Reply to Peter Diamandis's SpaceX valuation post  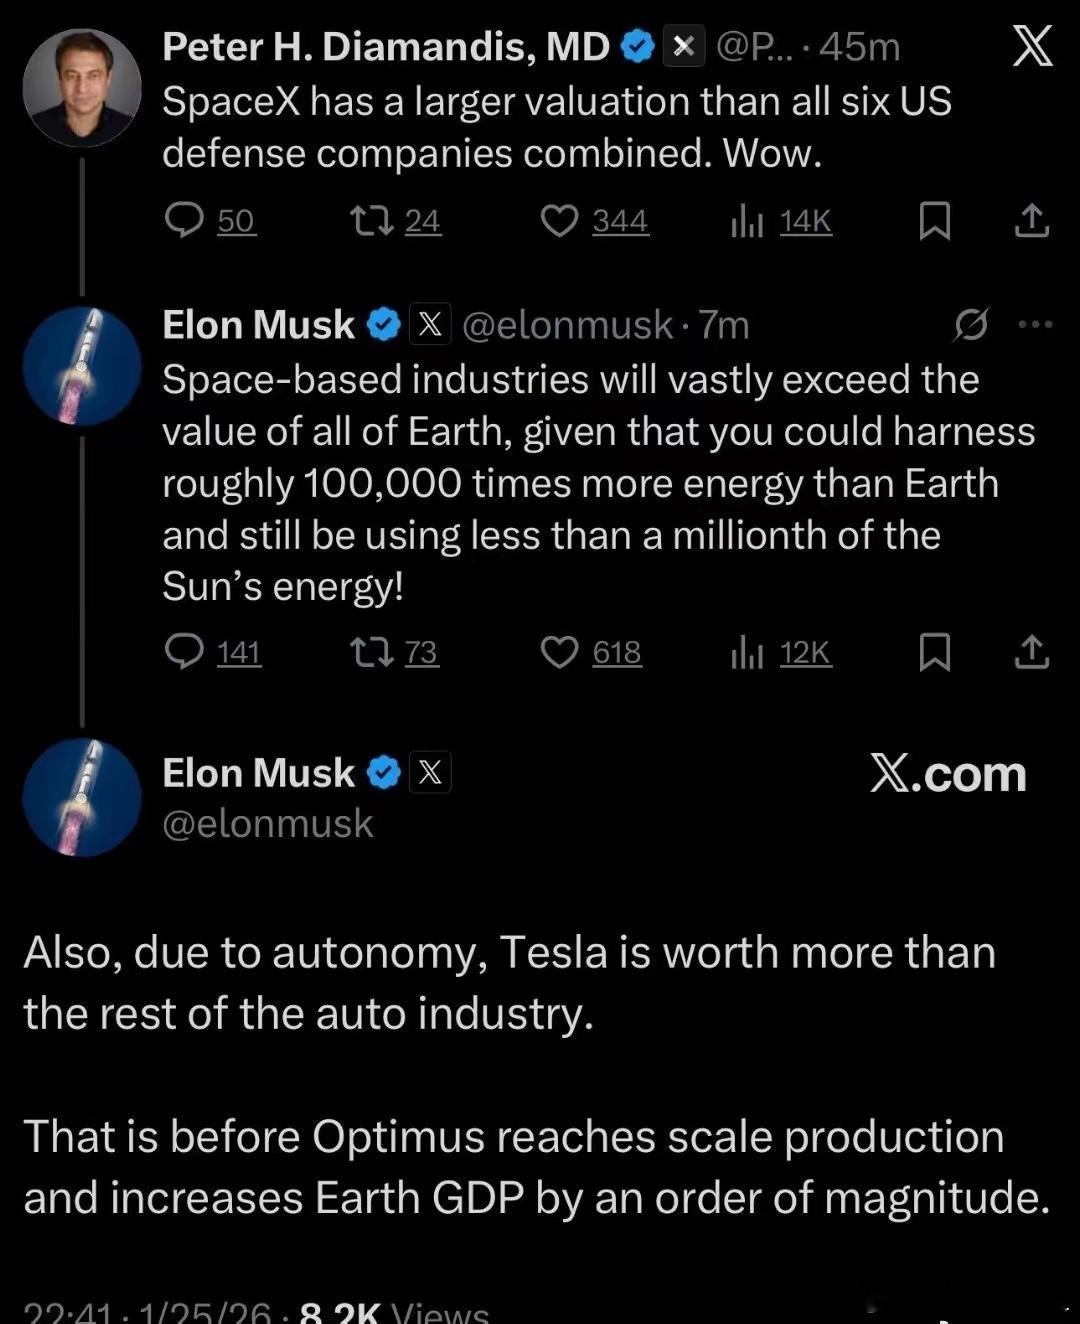[185, 221]
